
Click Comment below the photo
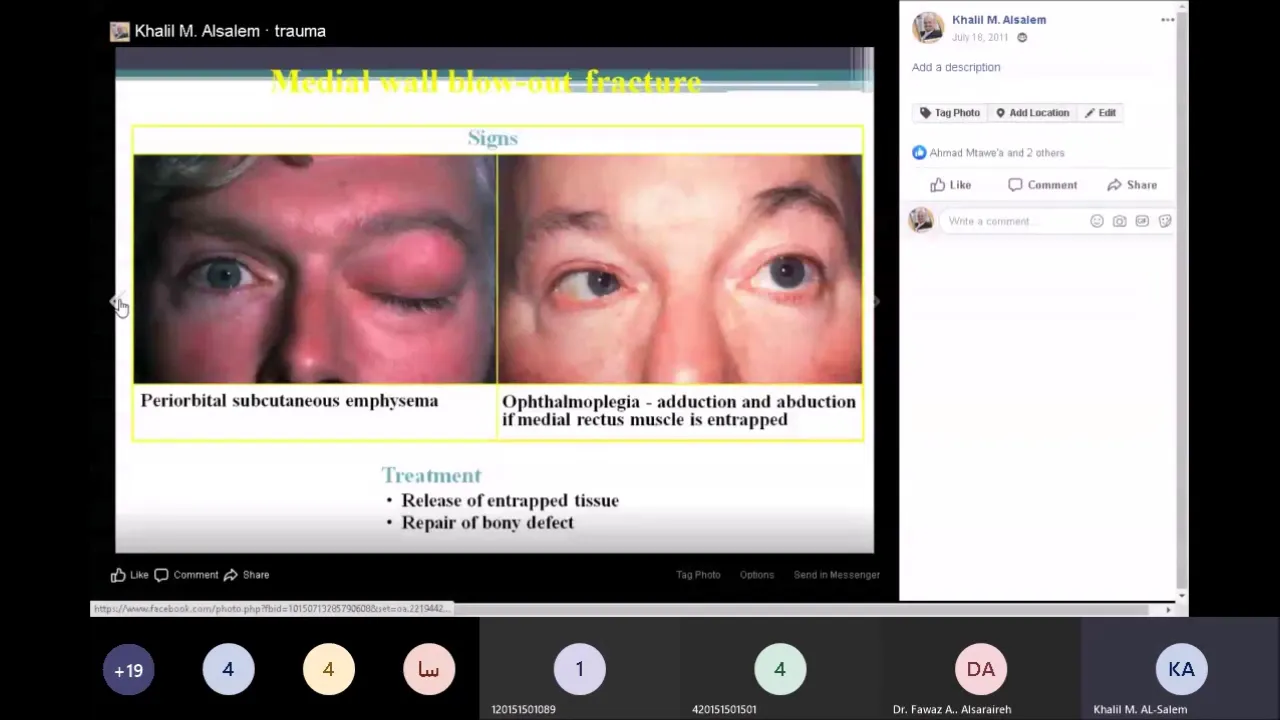[x=186, y=575]
